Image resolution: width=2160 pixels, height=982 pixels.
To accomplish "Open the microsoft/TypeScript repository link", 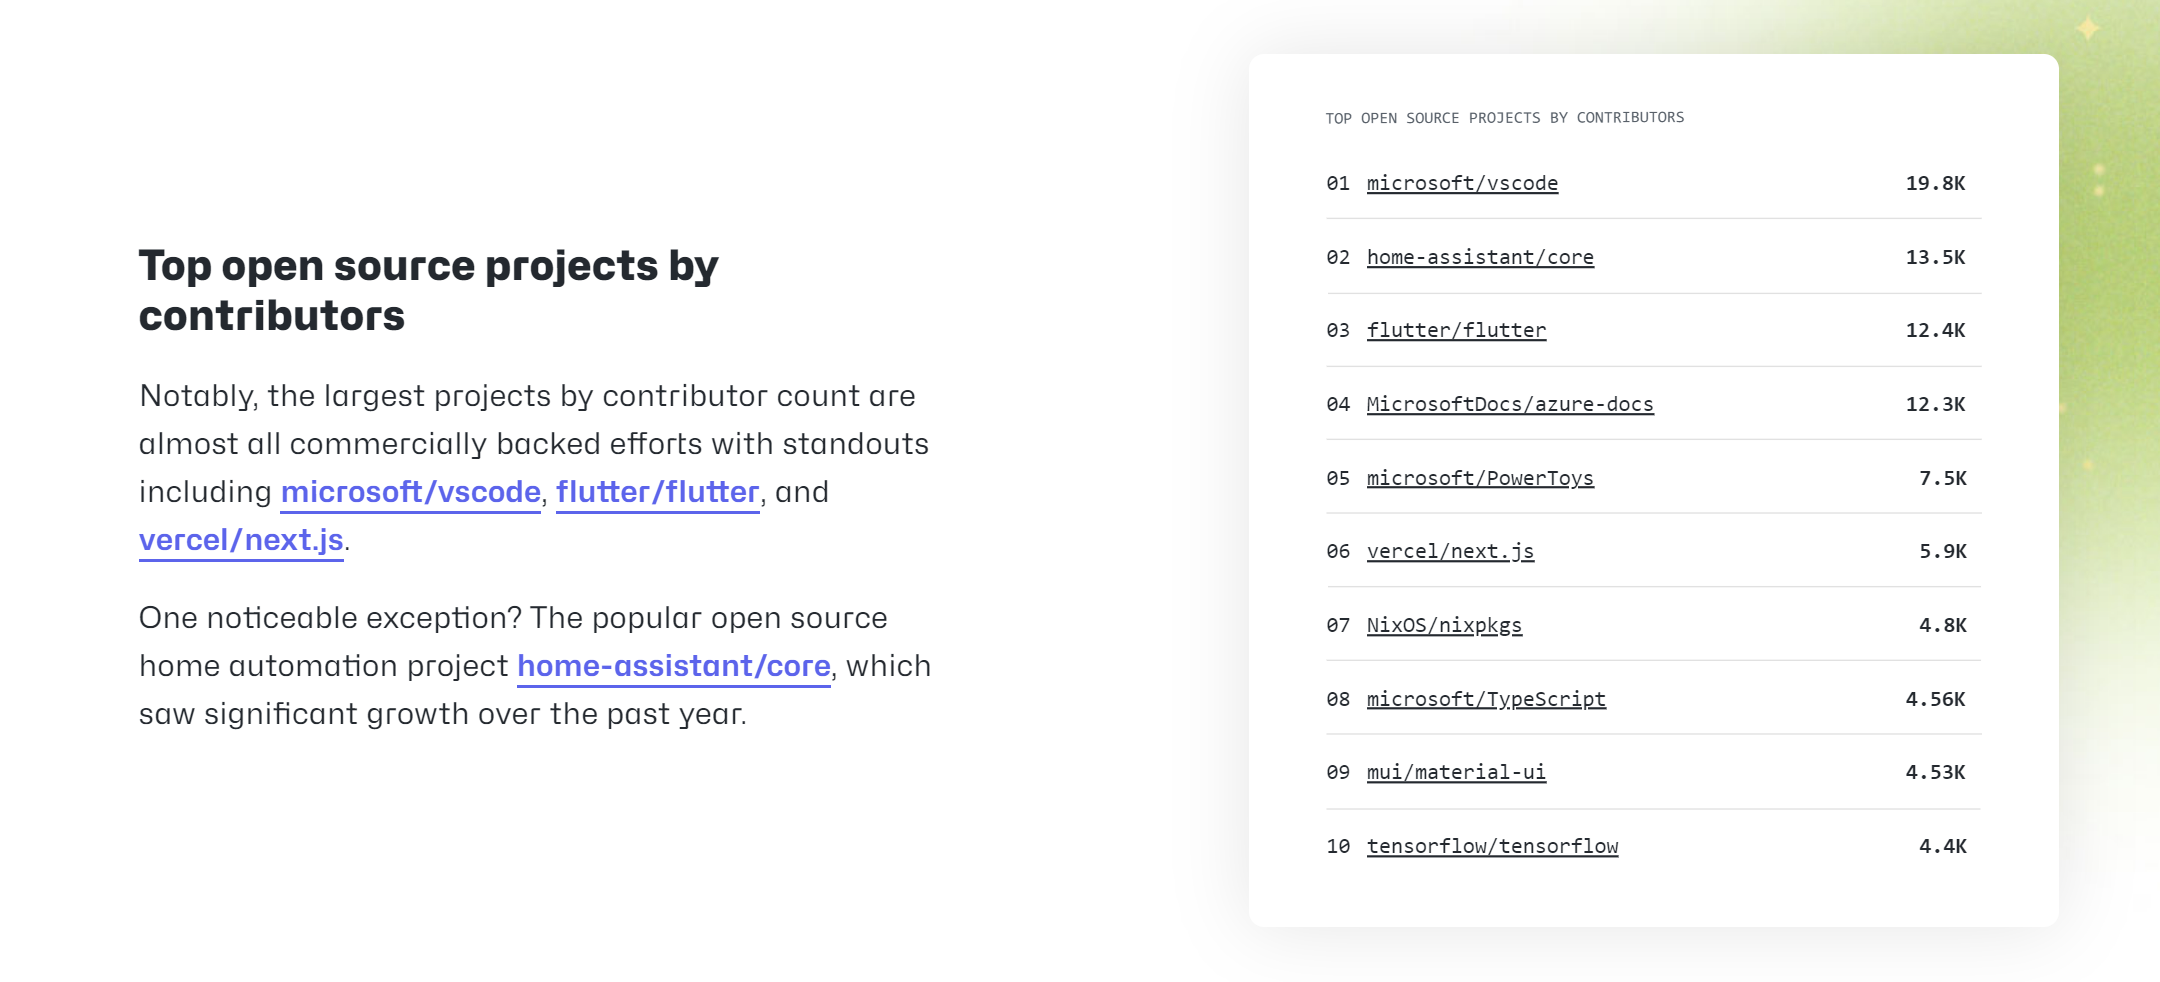I will tap(1486, 699).
